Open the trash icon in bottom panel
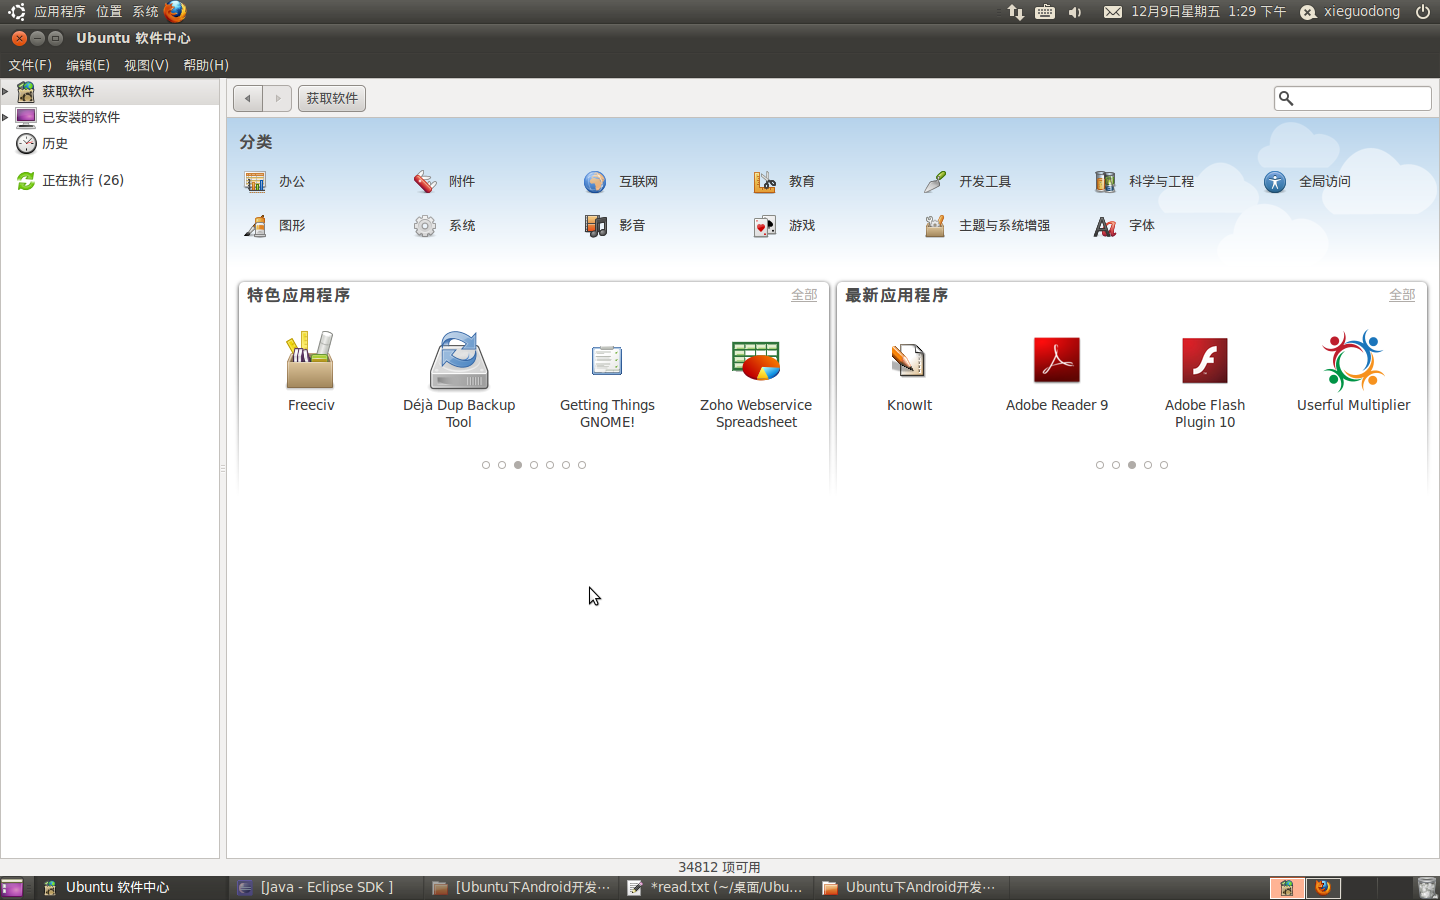The width and height of the screenshot is (1440, 900). coord(1427,888)
